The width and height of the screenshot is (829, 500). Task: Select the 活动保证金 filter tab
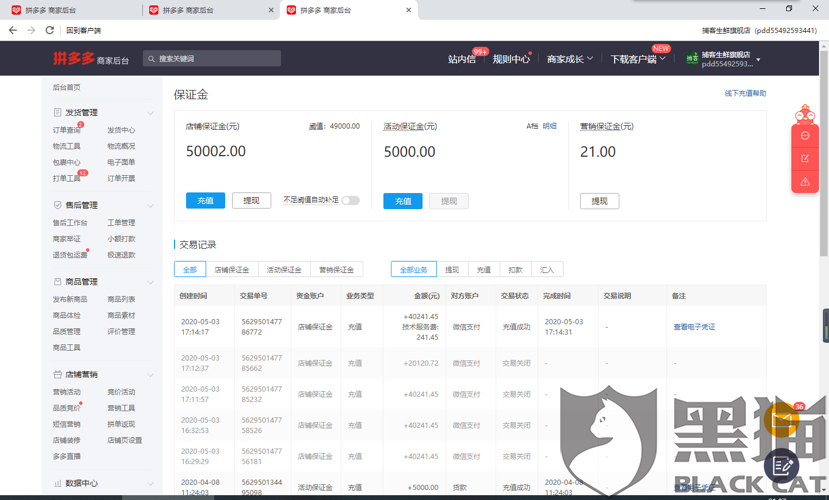[284, 270]
